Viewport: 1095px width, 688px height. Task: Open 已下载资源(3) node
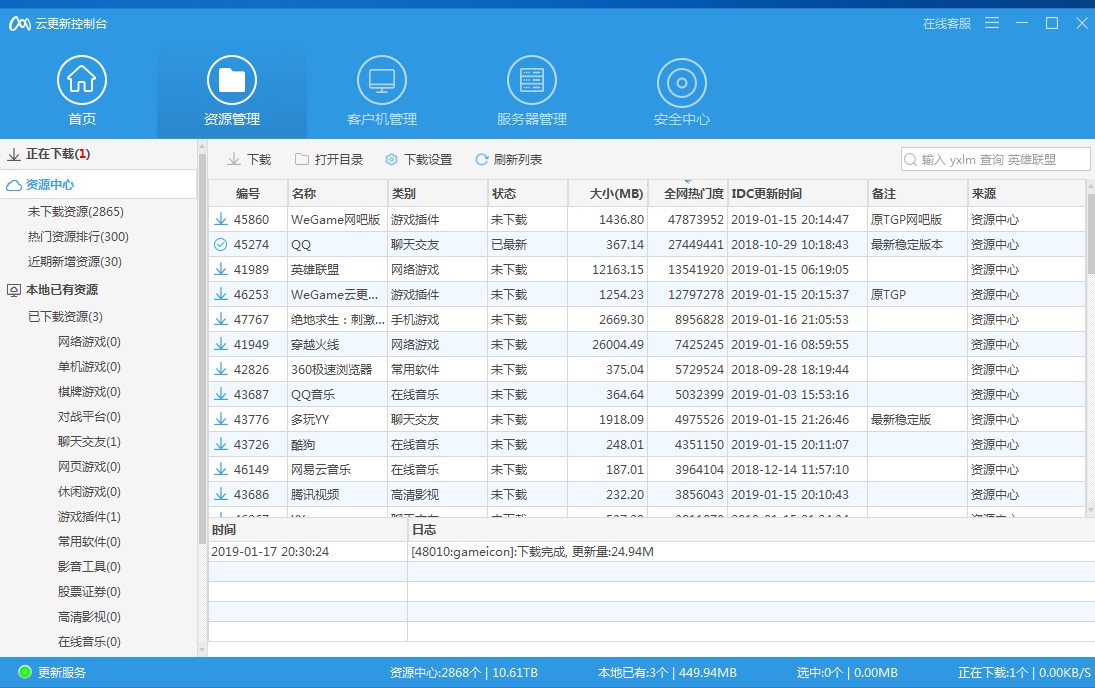click(65, 317)
